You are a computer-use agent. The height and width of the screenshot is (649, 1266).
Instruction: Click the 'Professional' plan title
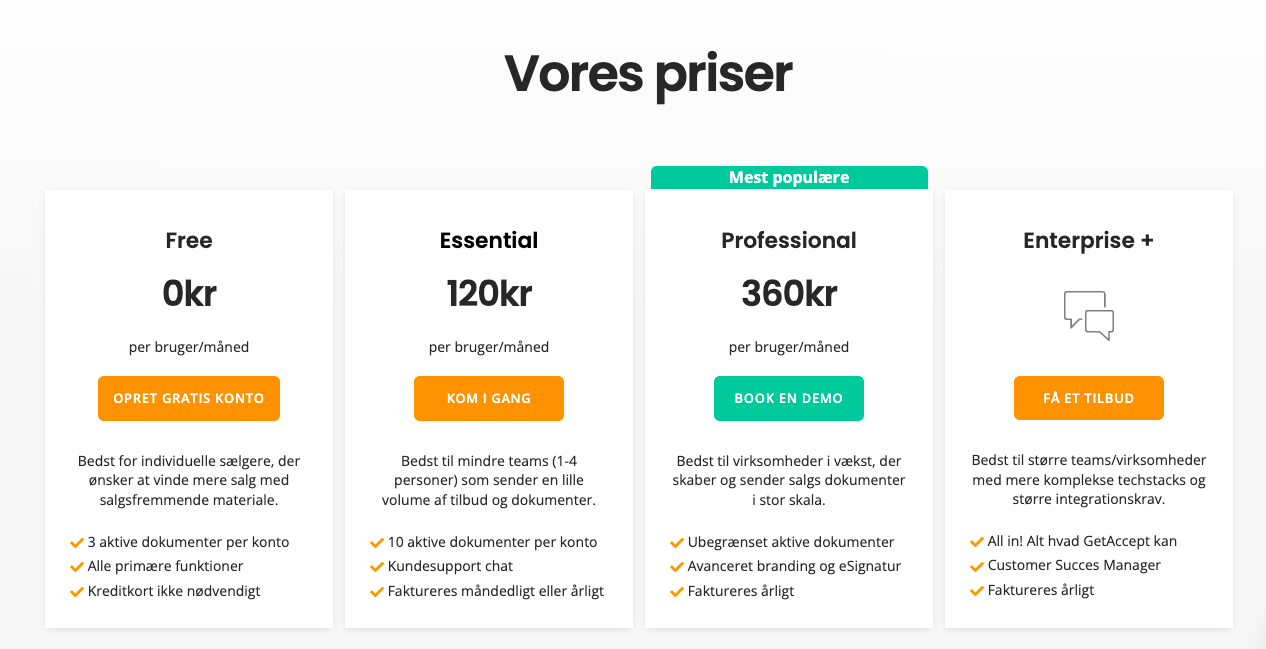pos(788,240)
